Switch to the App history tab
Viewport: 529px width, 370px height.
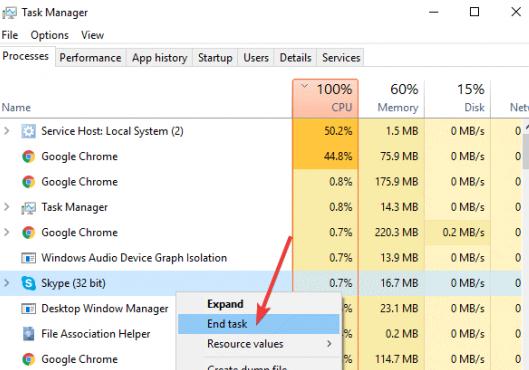pyautogui.click(x=160, y=58)
